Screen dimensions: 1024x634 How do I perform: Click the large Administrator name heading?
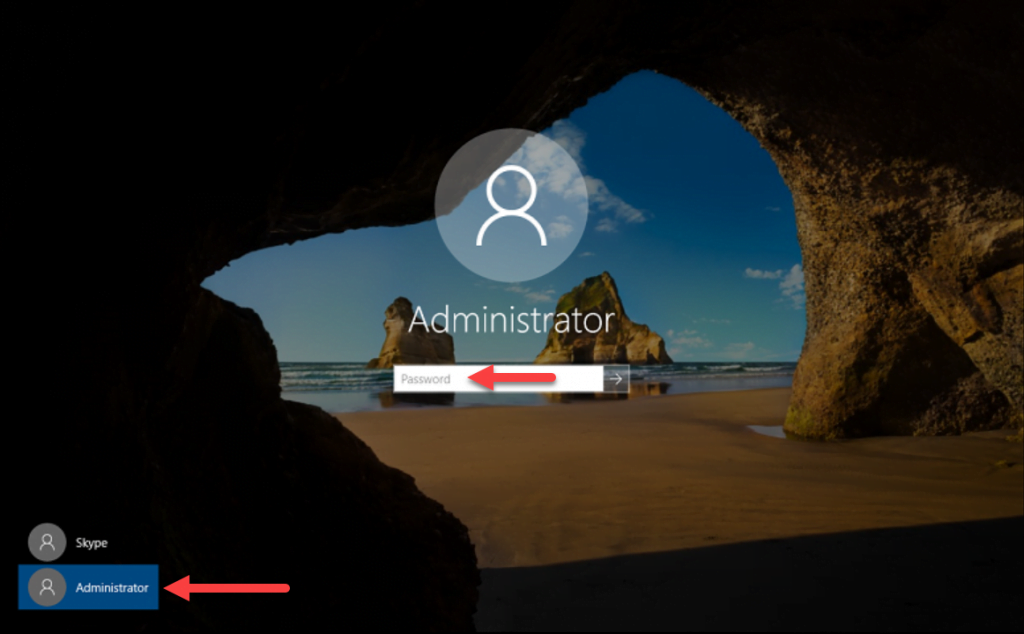pos(511,320)
